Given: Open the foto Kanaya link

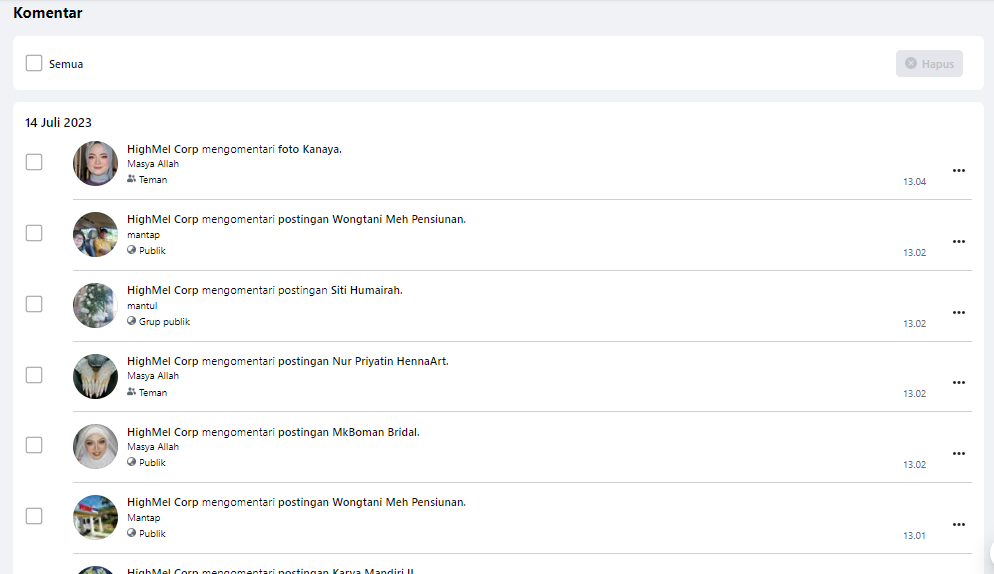Looking at the screenshot, I should [x=309, y=149].
